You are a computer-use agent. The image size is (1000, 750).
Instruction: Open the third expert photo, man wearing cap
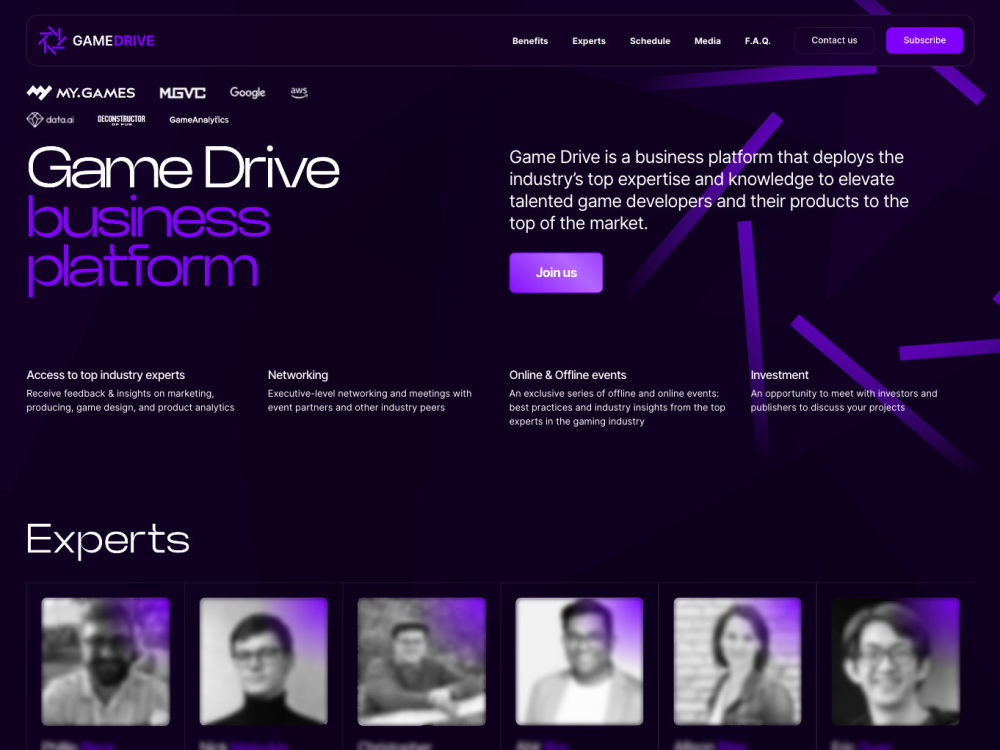pos(422,661)
